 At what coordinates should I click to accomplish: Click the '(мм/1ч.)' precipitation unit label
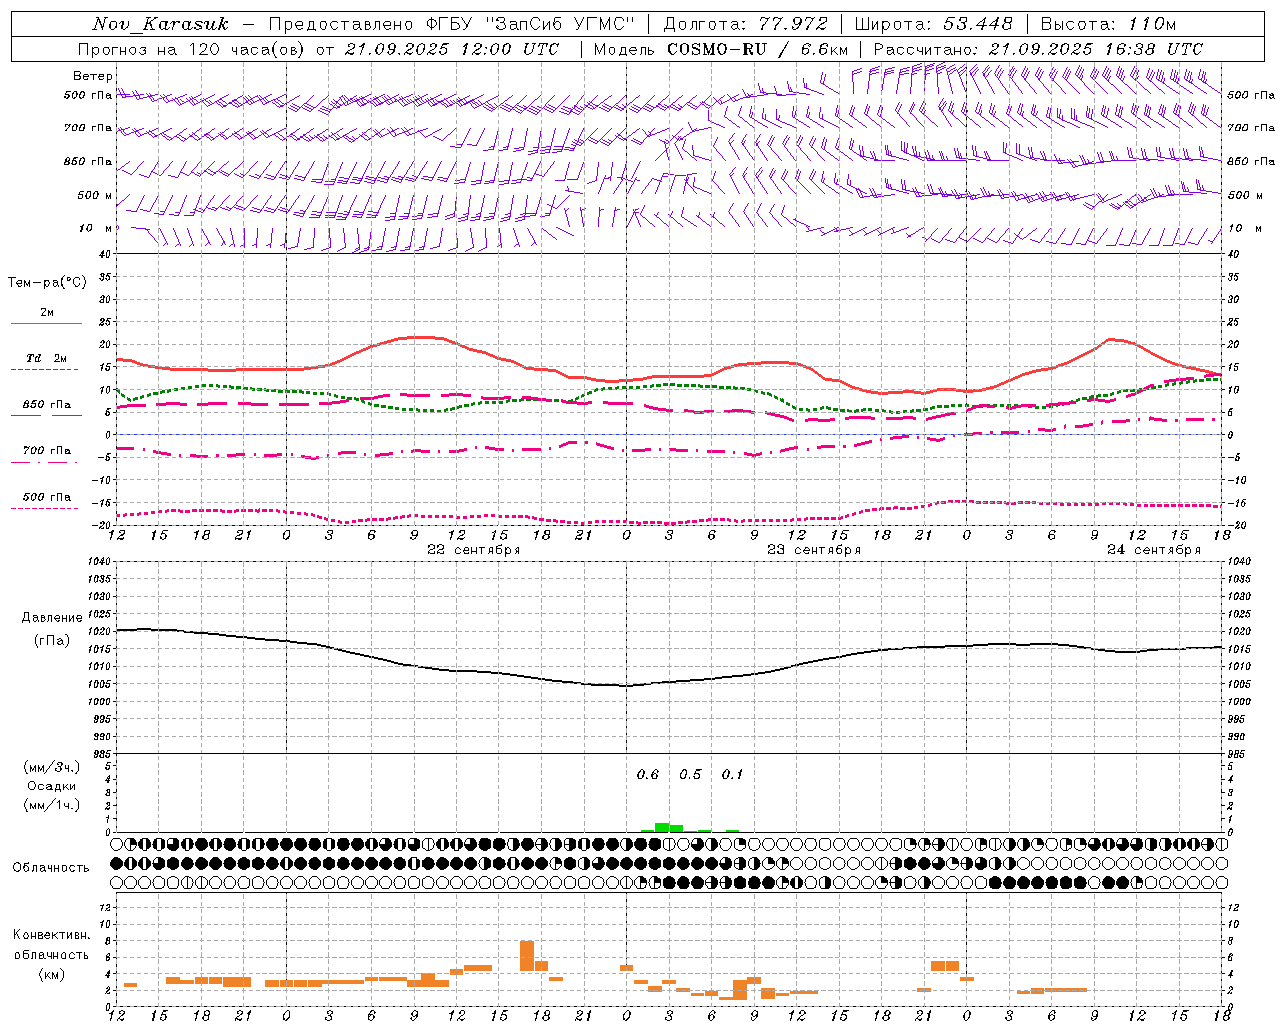click(52, 805)
